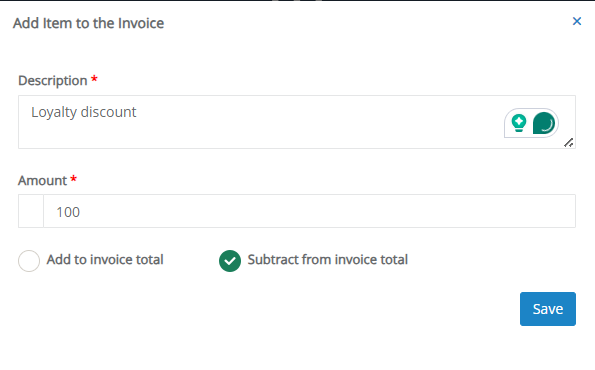Click the red asterisk beside Description
This screenshot has height=370, width=595.
click(x=94, y=79)
